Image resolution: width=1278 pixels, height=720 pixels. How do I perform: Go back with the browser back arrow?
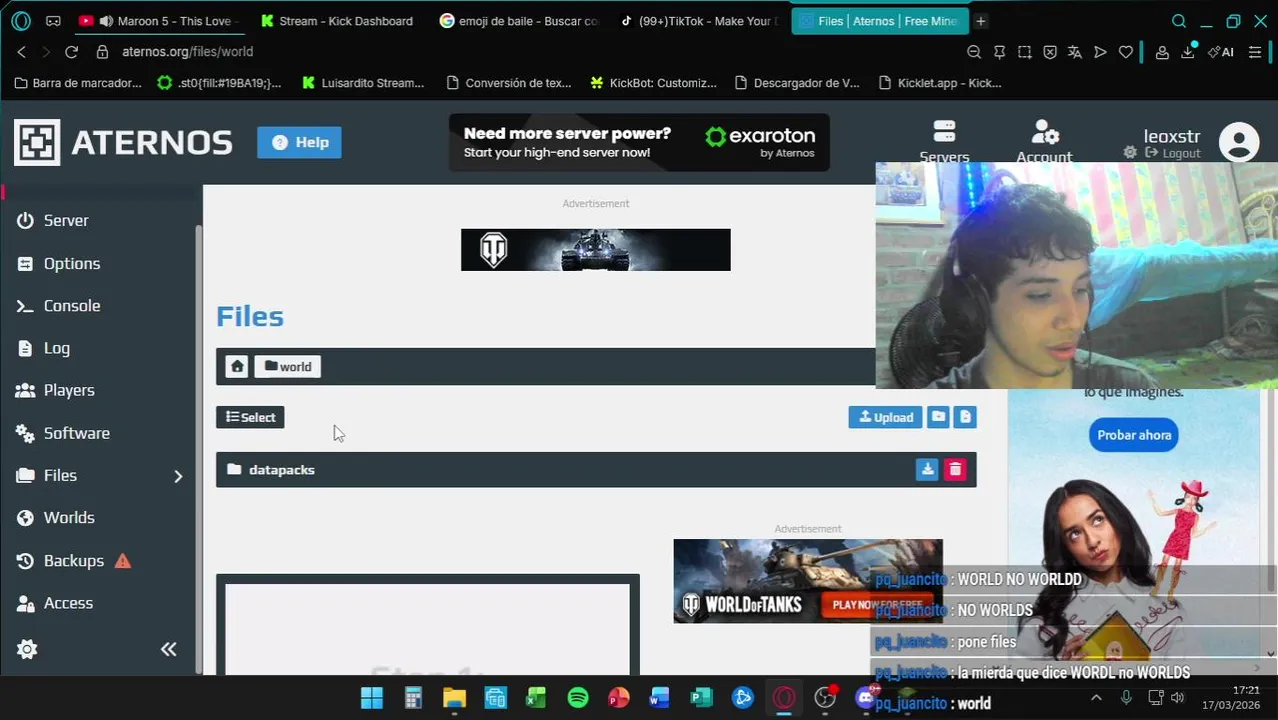(x=22, y=52)
